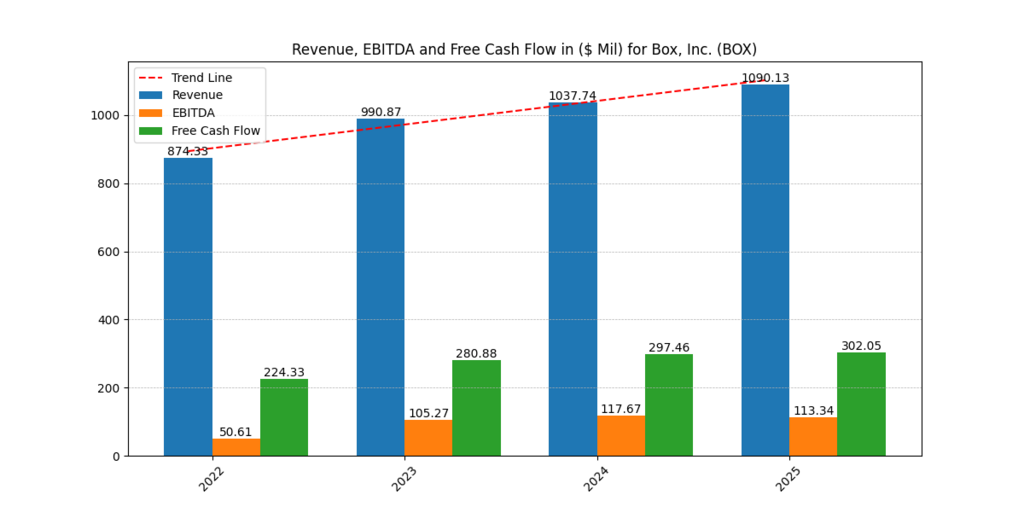Screen dimensions: 1024x512
Task: Click the red dashed Trend Line legend marker
Action: point(152,78)
